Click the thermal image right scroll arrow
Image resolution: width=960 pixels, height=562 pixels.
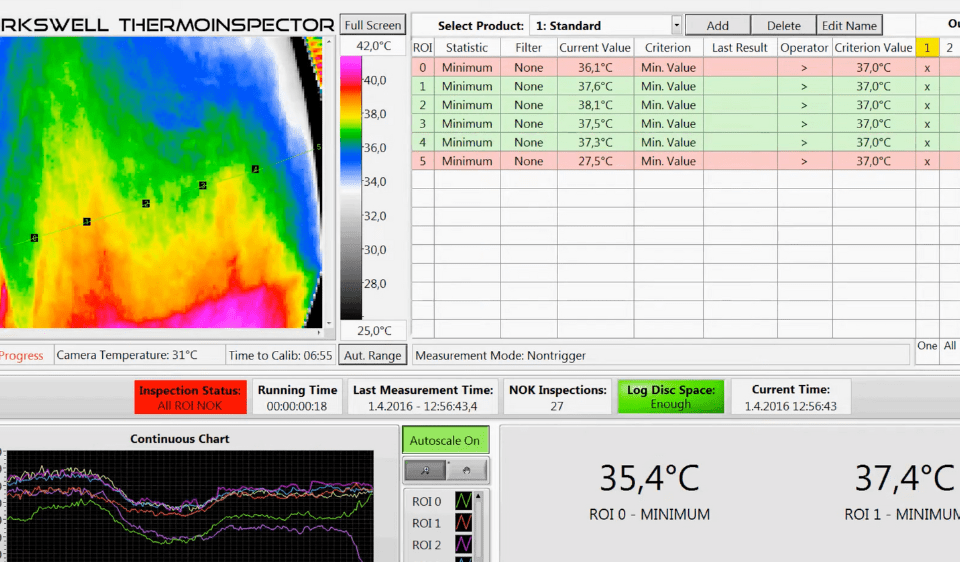[x=319, y=332]
